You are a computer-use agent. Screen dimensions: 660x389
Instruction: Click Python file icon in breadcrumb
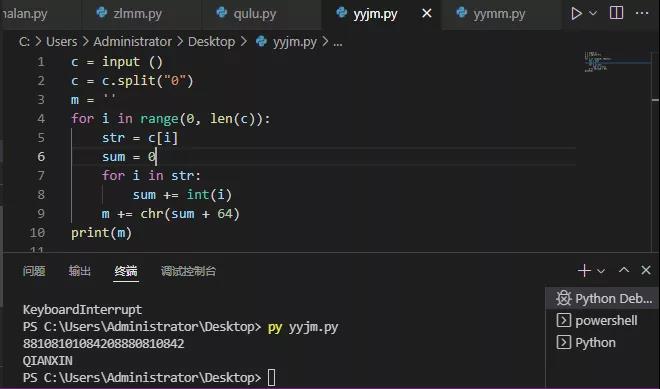click(x=261, y=41)
